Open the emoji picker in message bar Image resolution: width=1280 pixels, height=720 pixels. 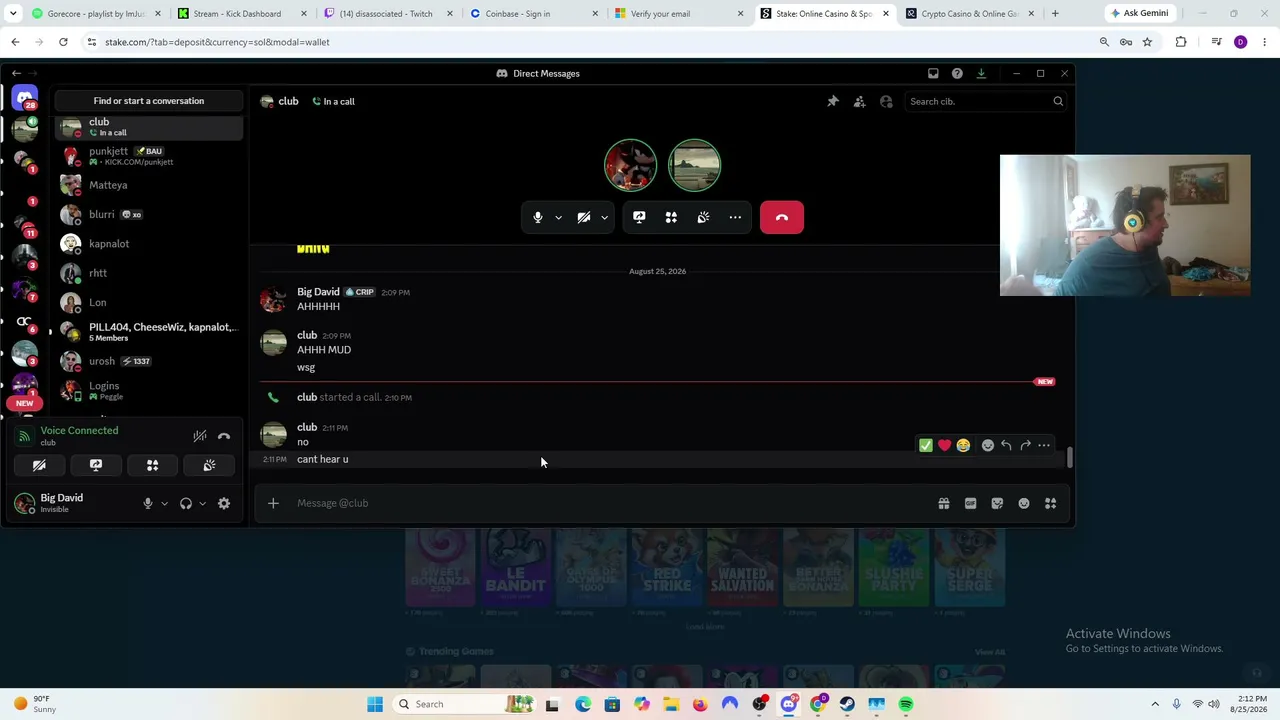(1024, 503)
